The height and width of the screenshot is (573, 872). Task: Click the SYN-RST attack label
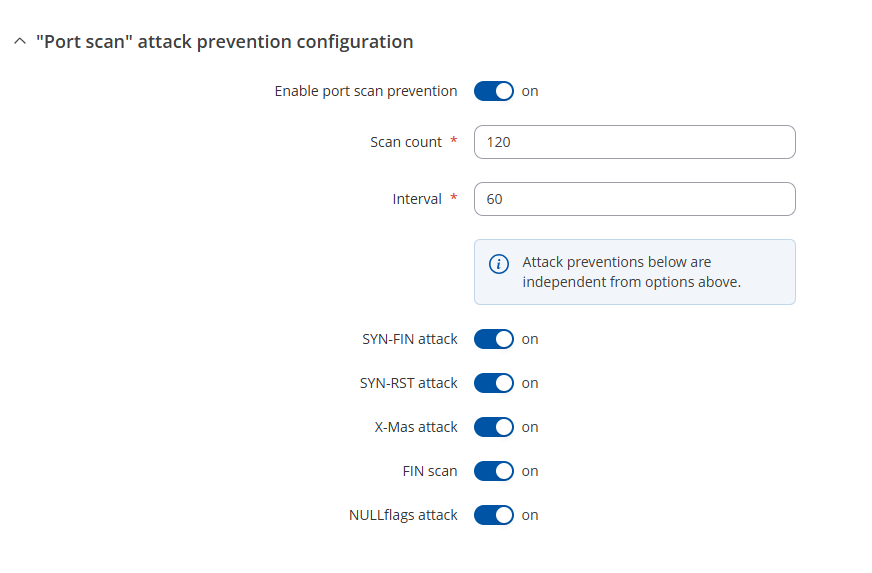pyautogui.click(x=408, y=383)
